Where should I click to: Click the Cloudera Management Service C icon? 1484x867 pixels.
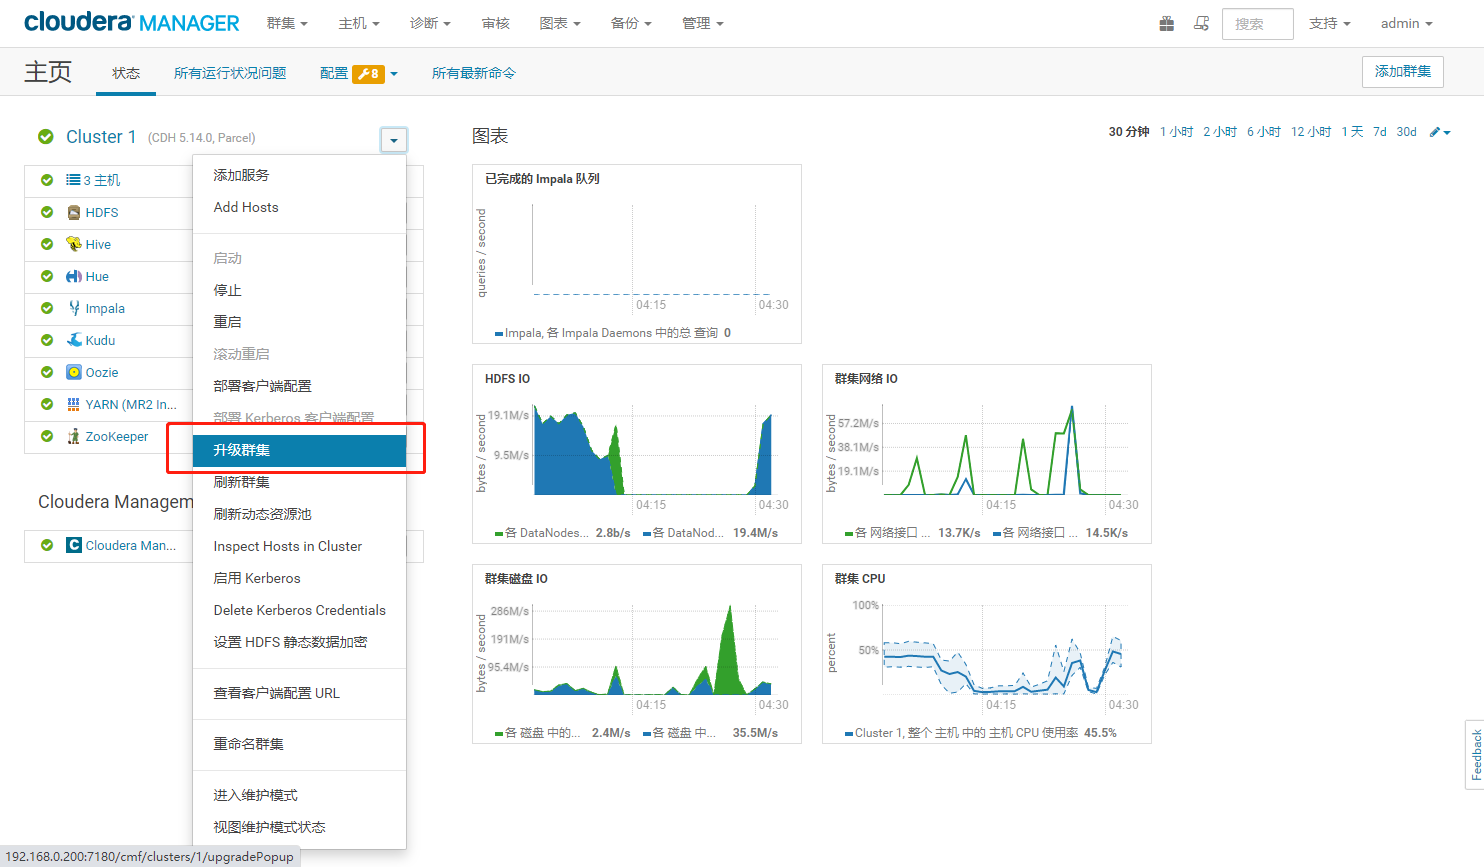click(74, 545)
